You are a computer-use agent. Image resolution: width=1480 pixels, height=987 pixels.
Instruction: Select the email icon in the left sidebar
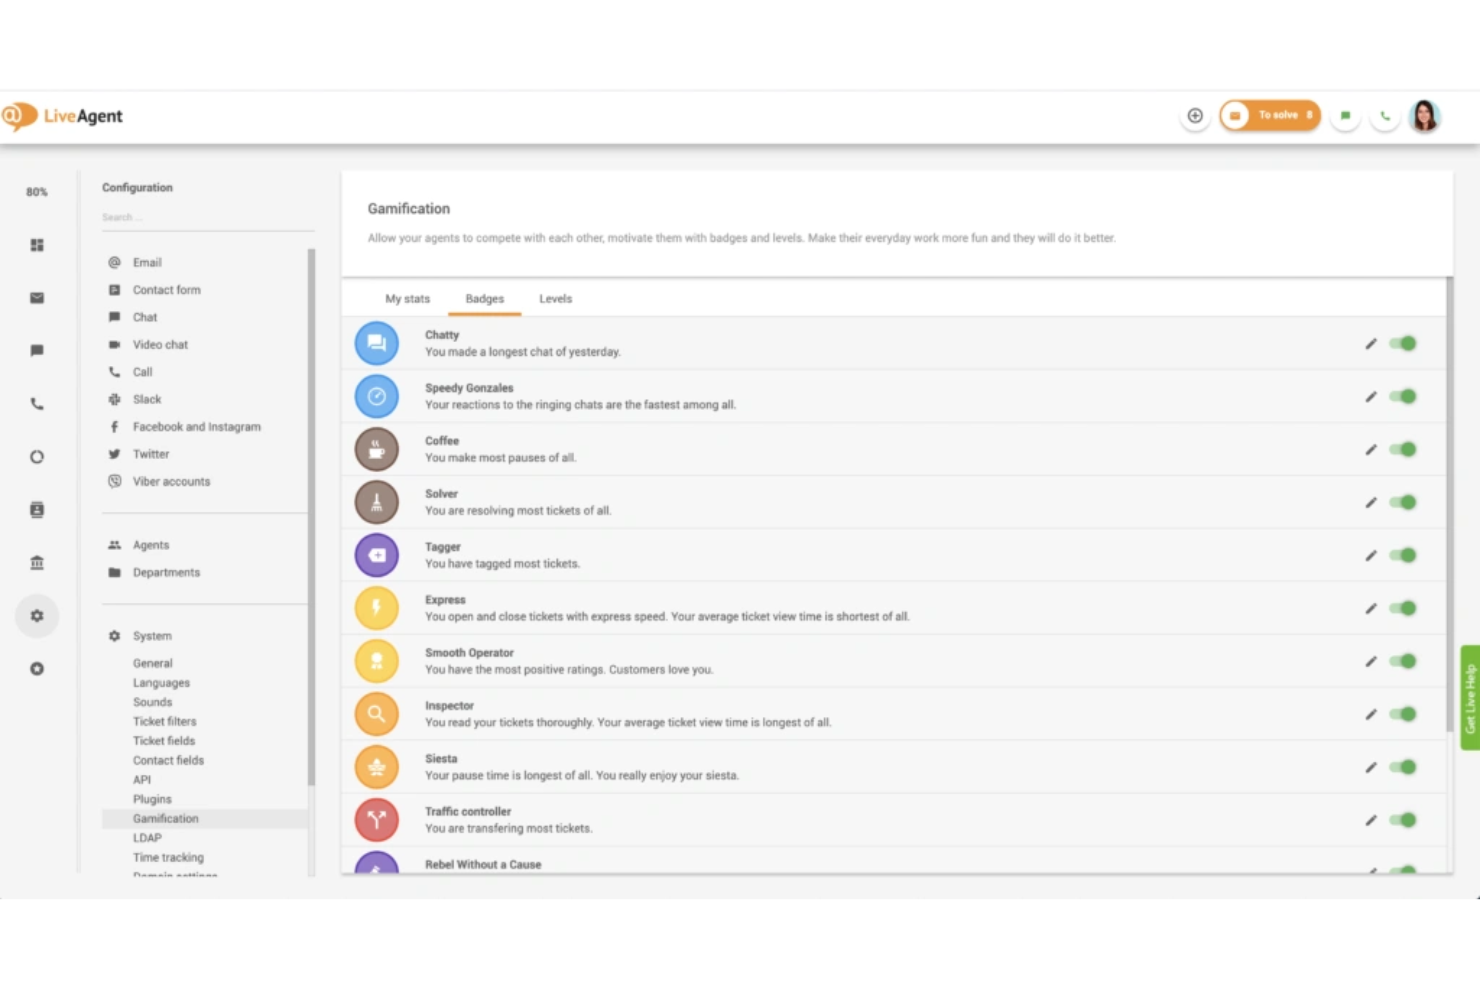[37, 297]
